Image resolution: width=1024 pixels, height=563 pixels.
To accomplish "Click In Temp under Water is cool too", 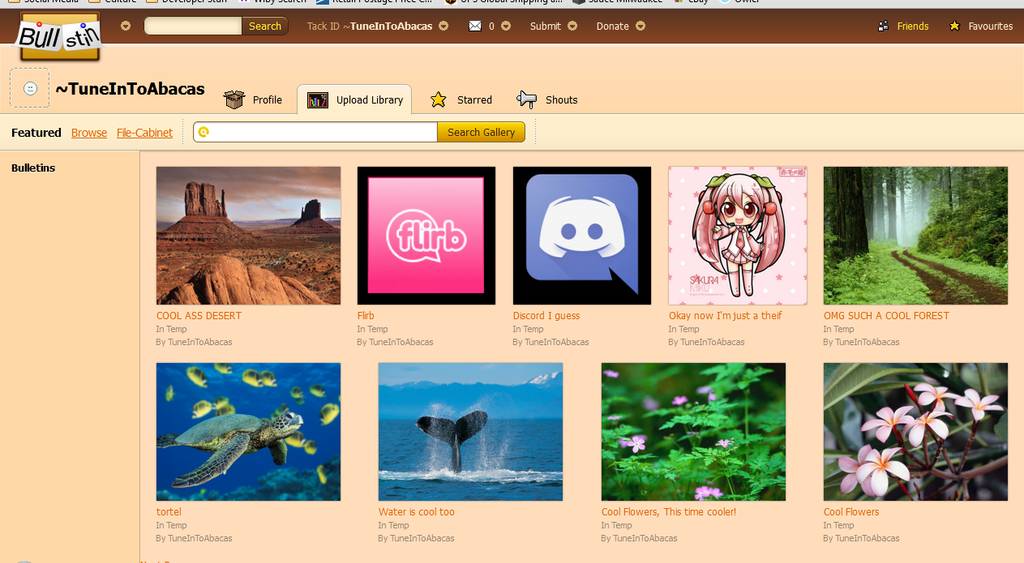I will coord(393,525).
